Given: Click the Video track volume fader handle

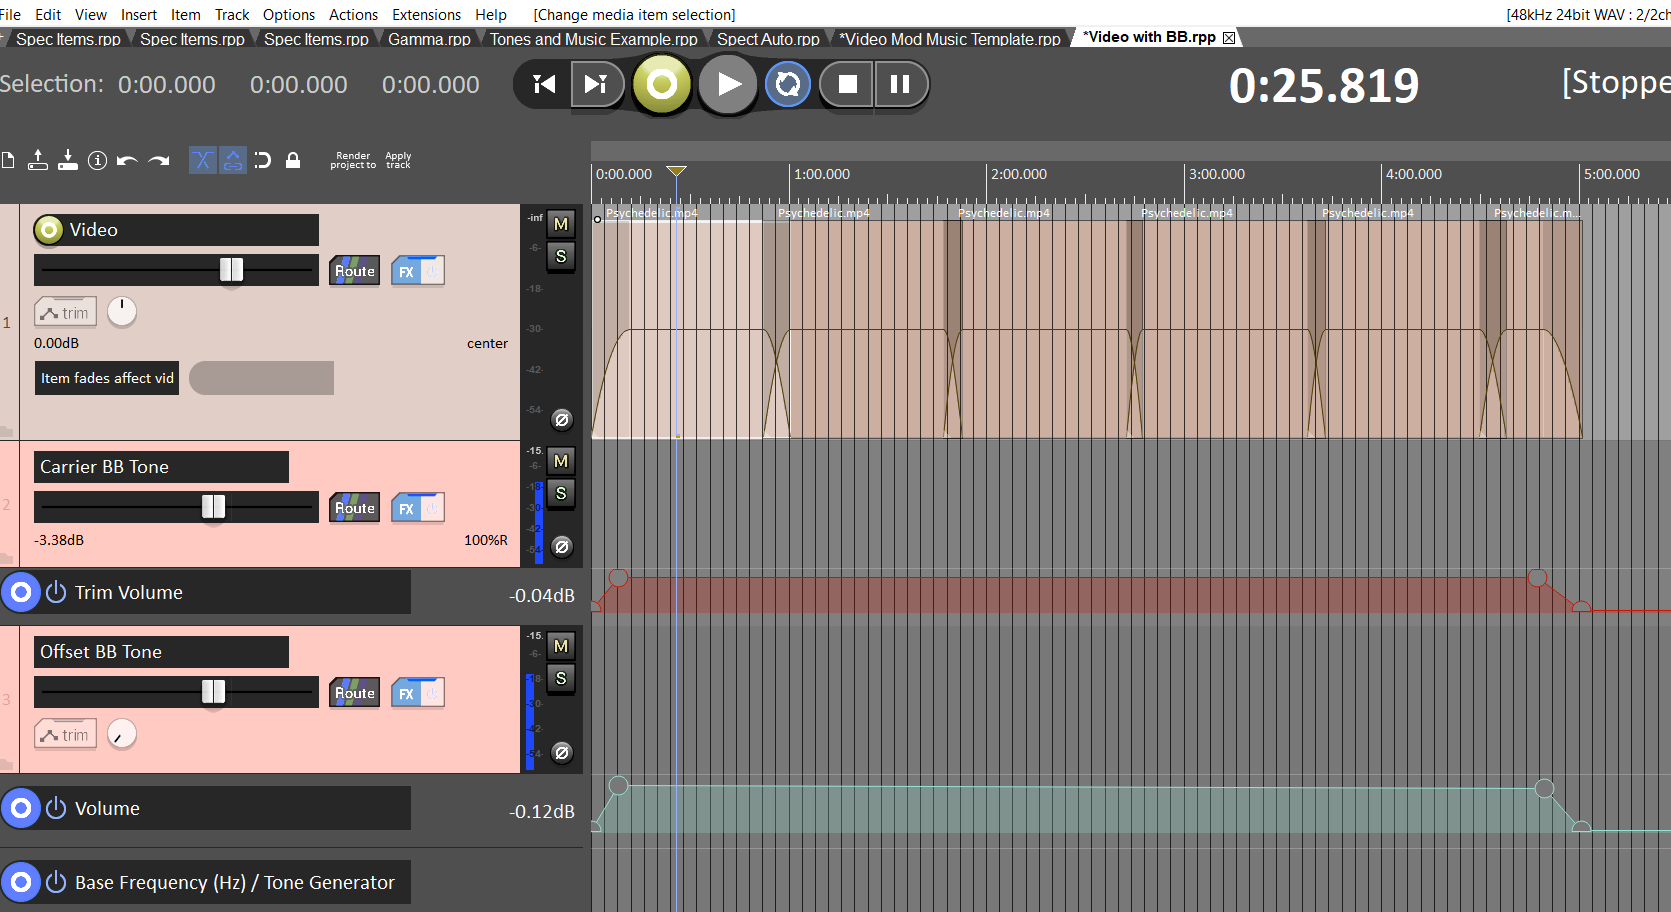Looking at the screenshot, I should pos(231,269).
